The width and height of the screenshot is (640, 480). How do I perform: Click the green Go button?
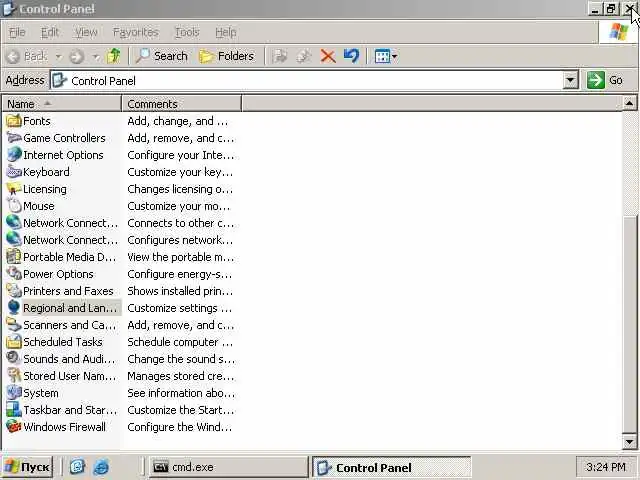[x=605, y=80]
